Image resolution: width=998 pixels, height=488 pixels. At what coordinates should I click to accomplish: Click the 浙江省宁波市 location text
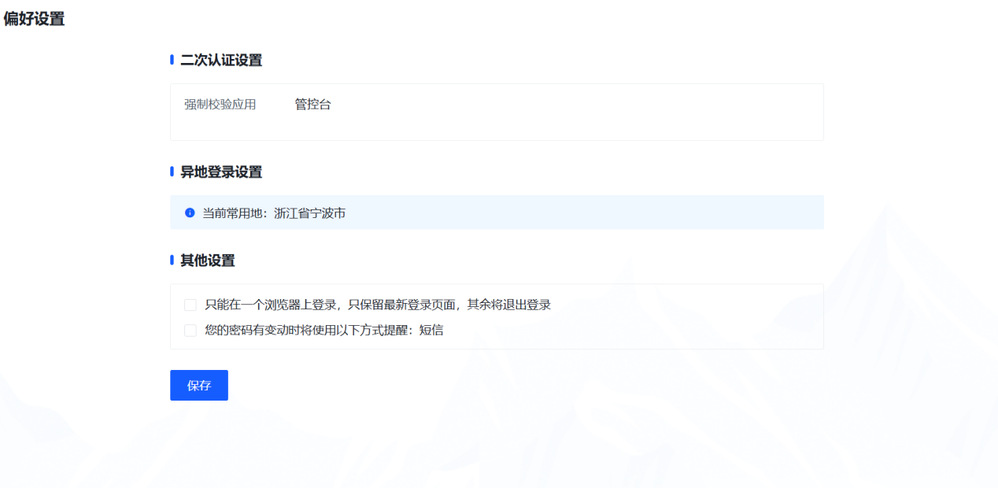[x=310, y=213]
